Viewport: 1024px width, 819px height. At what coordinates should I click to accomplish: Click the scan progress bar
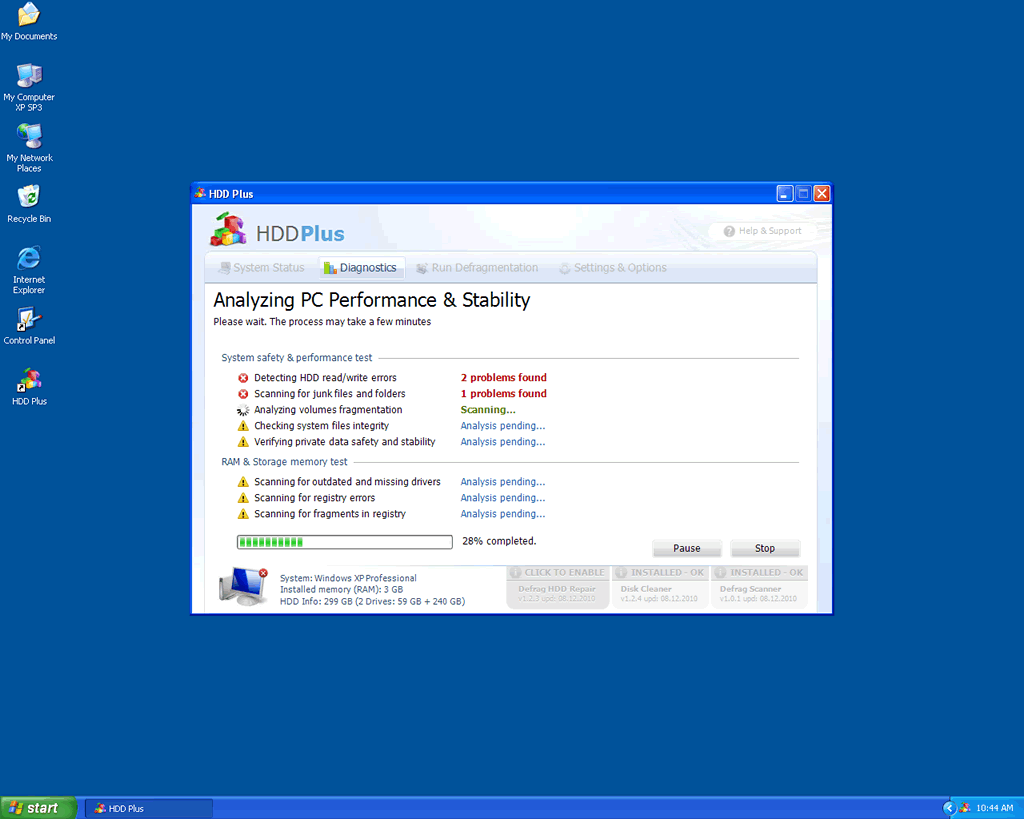coord(344,542)
